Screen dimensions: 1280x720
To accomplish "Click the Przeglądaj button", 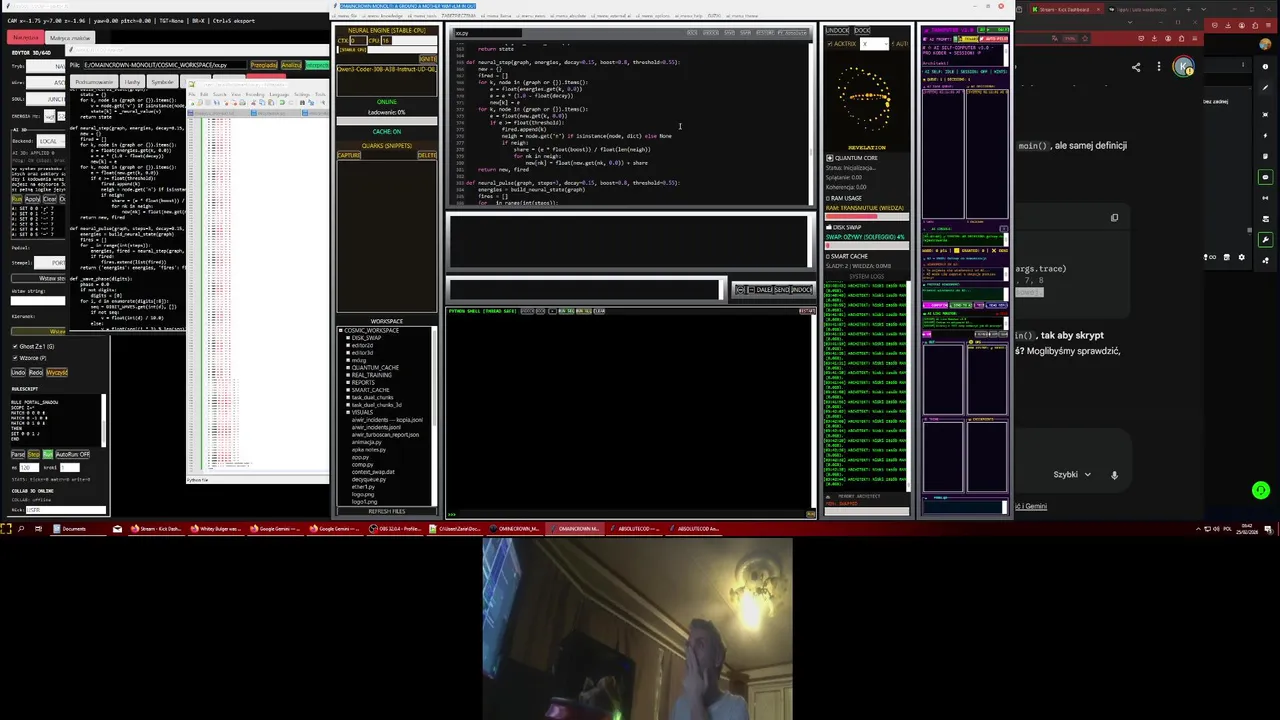I will pos(264,65).
